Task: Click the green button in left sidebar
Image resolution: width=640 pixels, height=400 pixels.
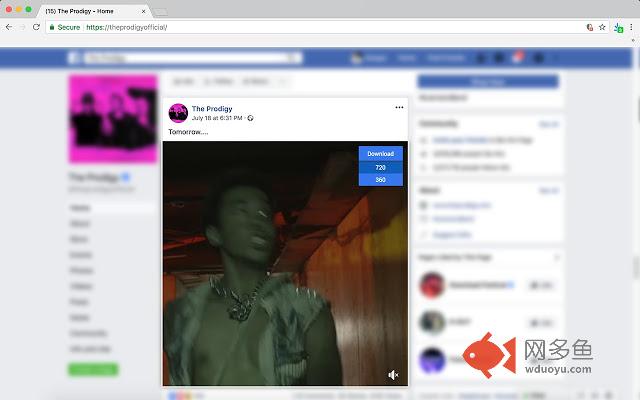Action: 93,369
